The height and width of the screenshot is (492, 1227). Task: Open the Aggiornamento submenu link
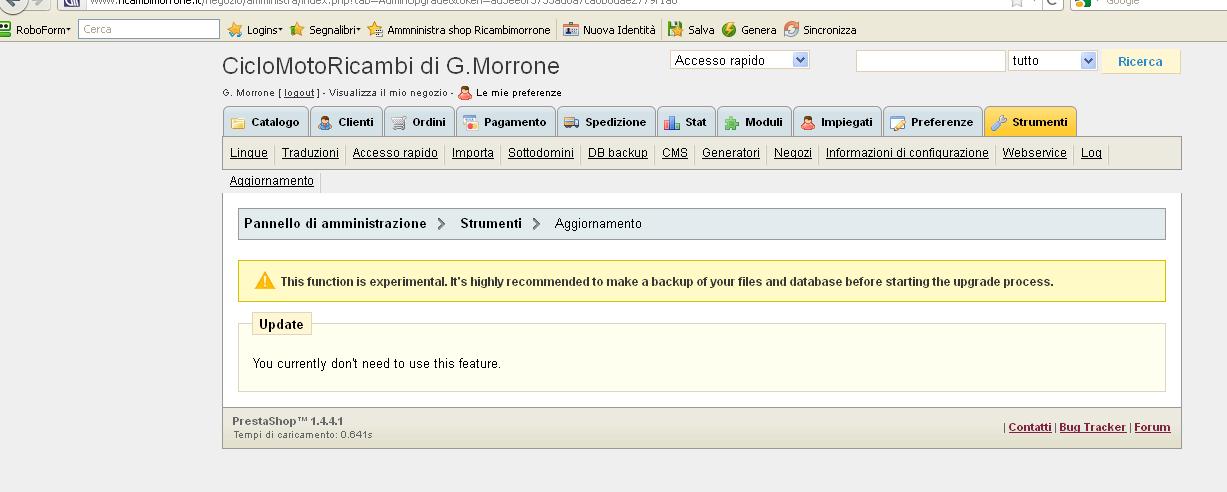tap(272, 181)
